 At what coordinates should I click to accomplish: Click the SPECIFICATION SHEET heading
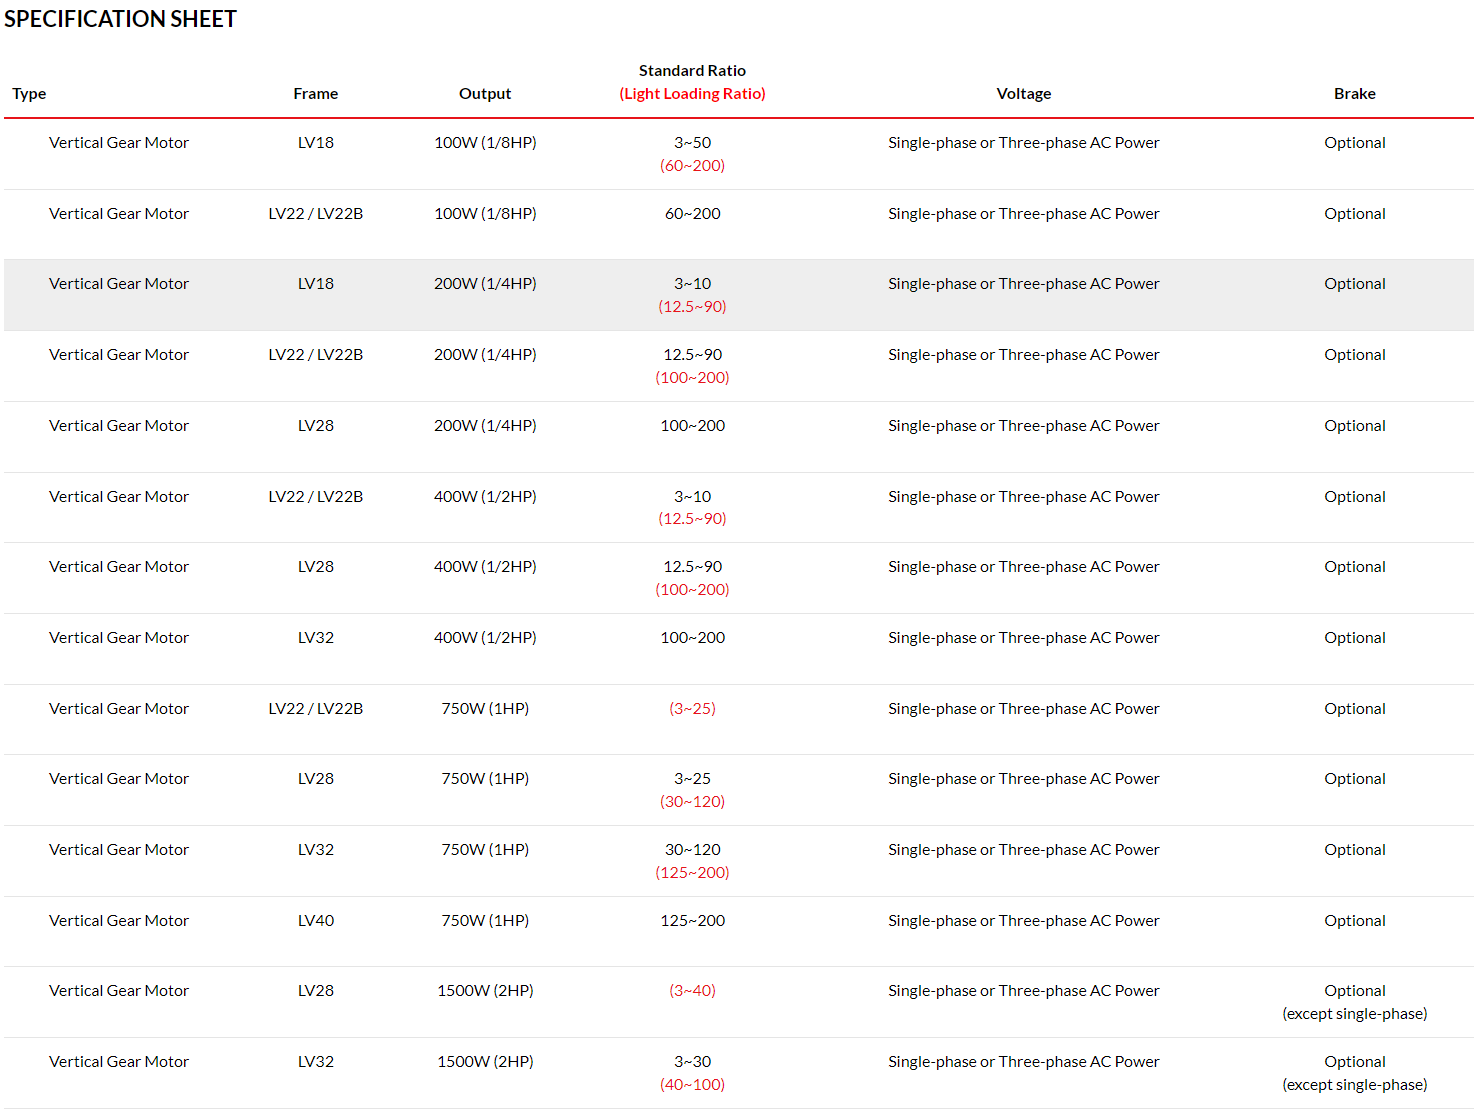click(x=120, y=19)
